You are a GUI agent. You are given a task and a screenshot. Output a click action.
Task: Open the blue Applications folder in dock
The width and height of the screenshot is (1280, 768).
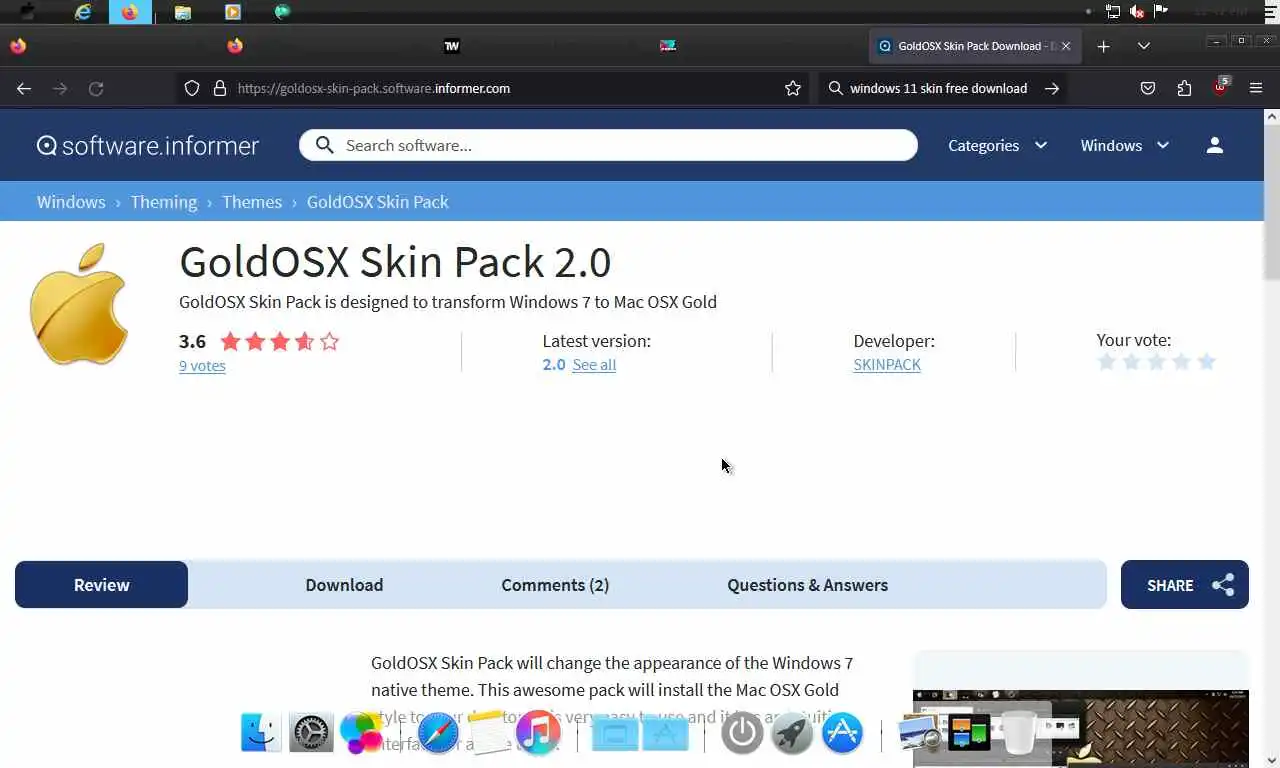pyautogui.click(x=666, y=733)
